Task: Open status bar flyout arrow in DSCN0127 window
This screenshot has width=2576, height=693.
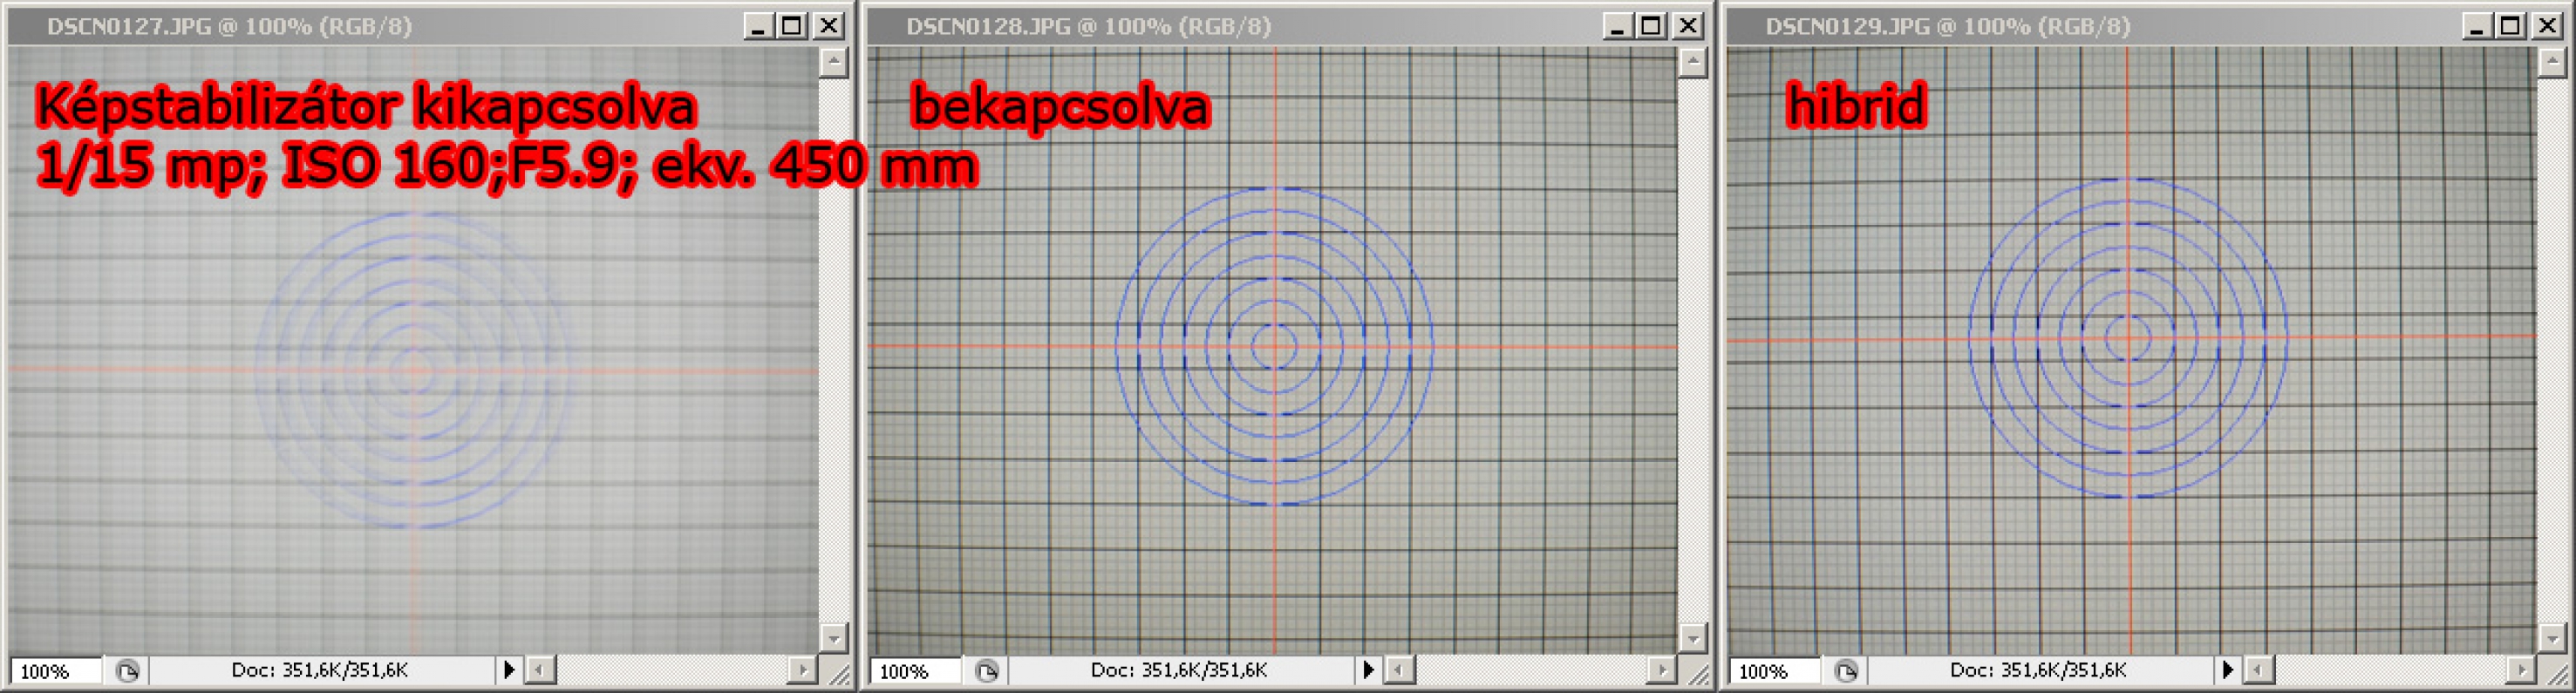Action: (x=509, y=670)
